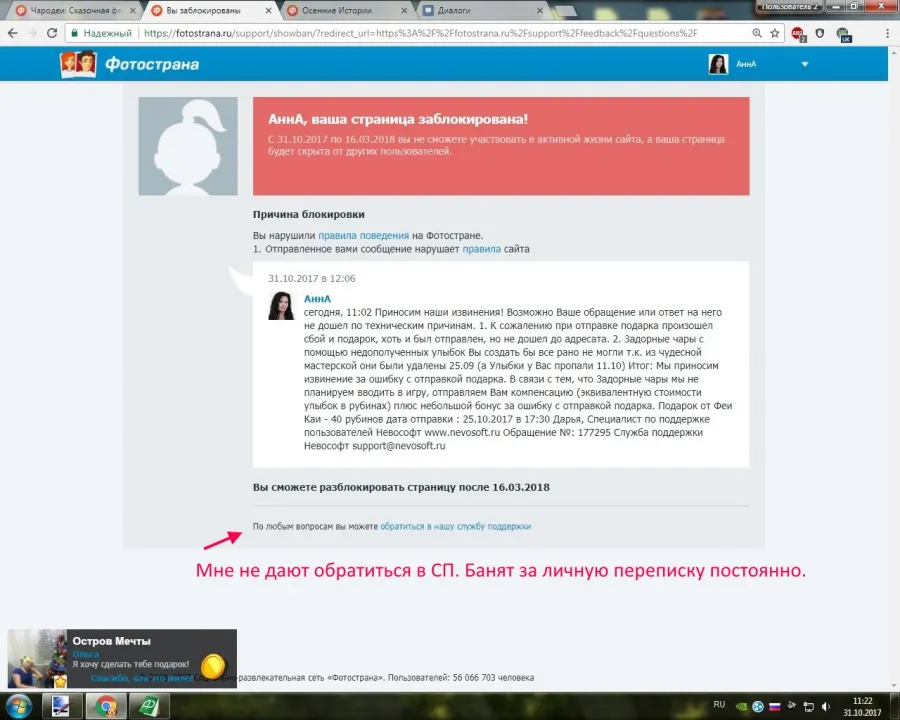Viewport: 900px width, 720px height.
Task: Click the notification sender's photo
Action: coord(37,659)
